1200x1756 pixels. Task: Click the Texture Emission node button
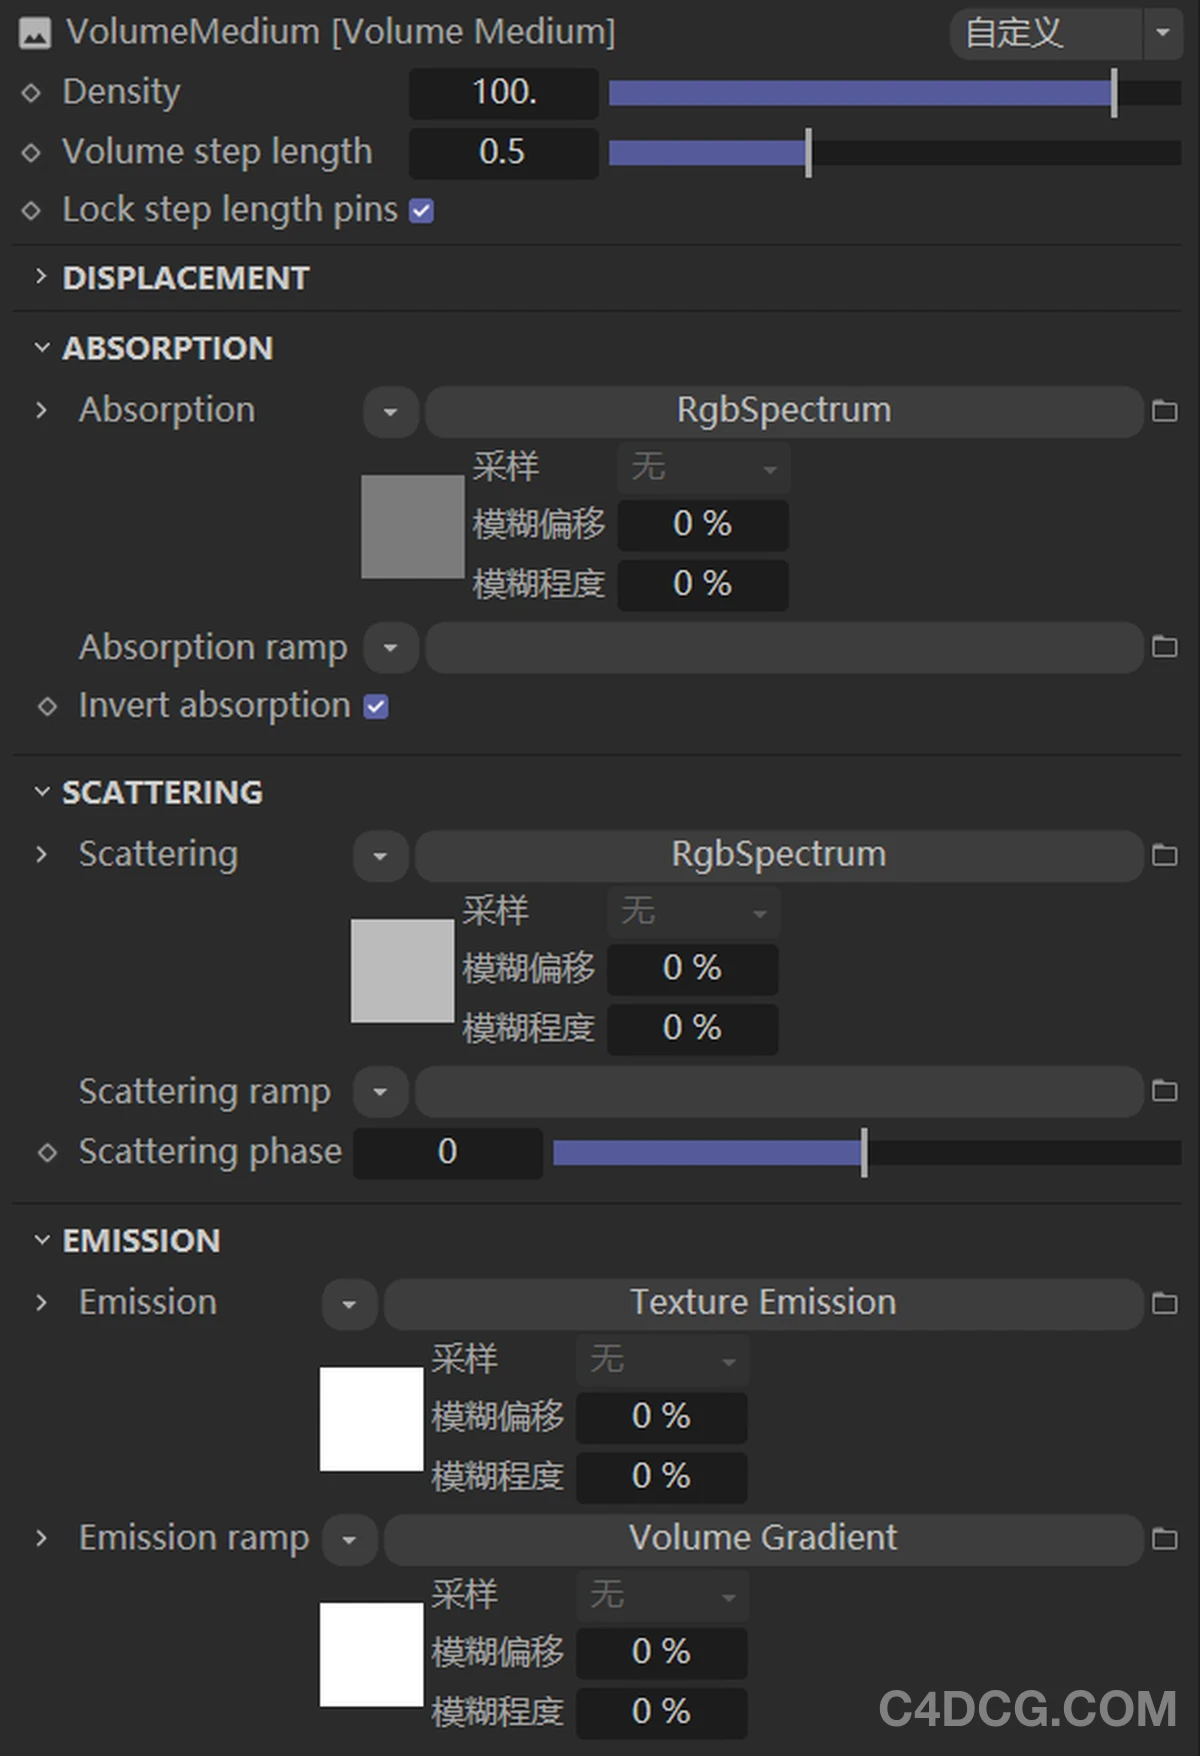(762, 1303)
